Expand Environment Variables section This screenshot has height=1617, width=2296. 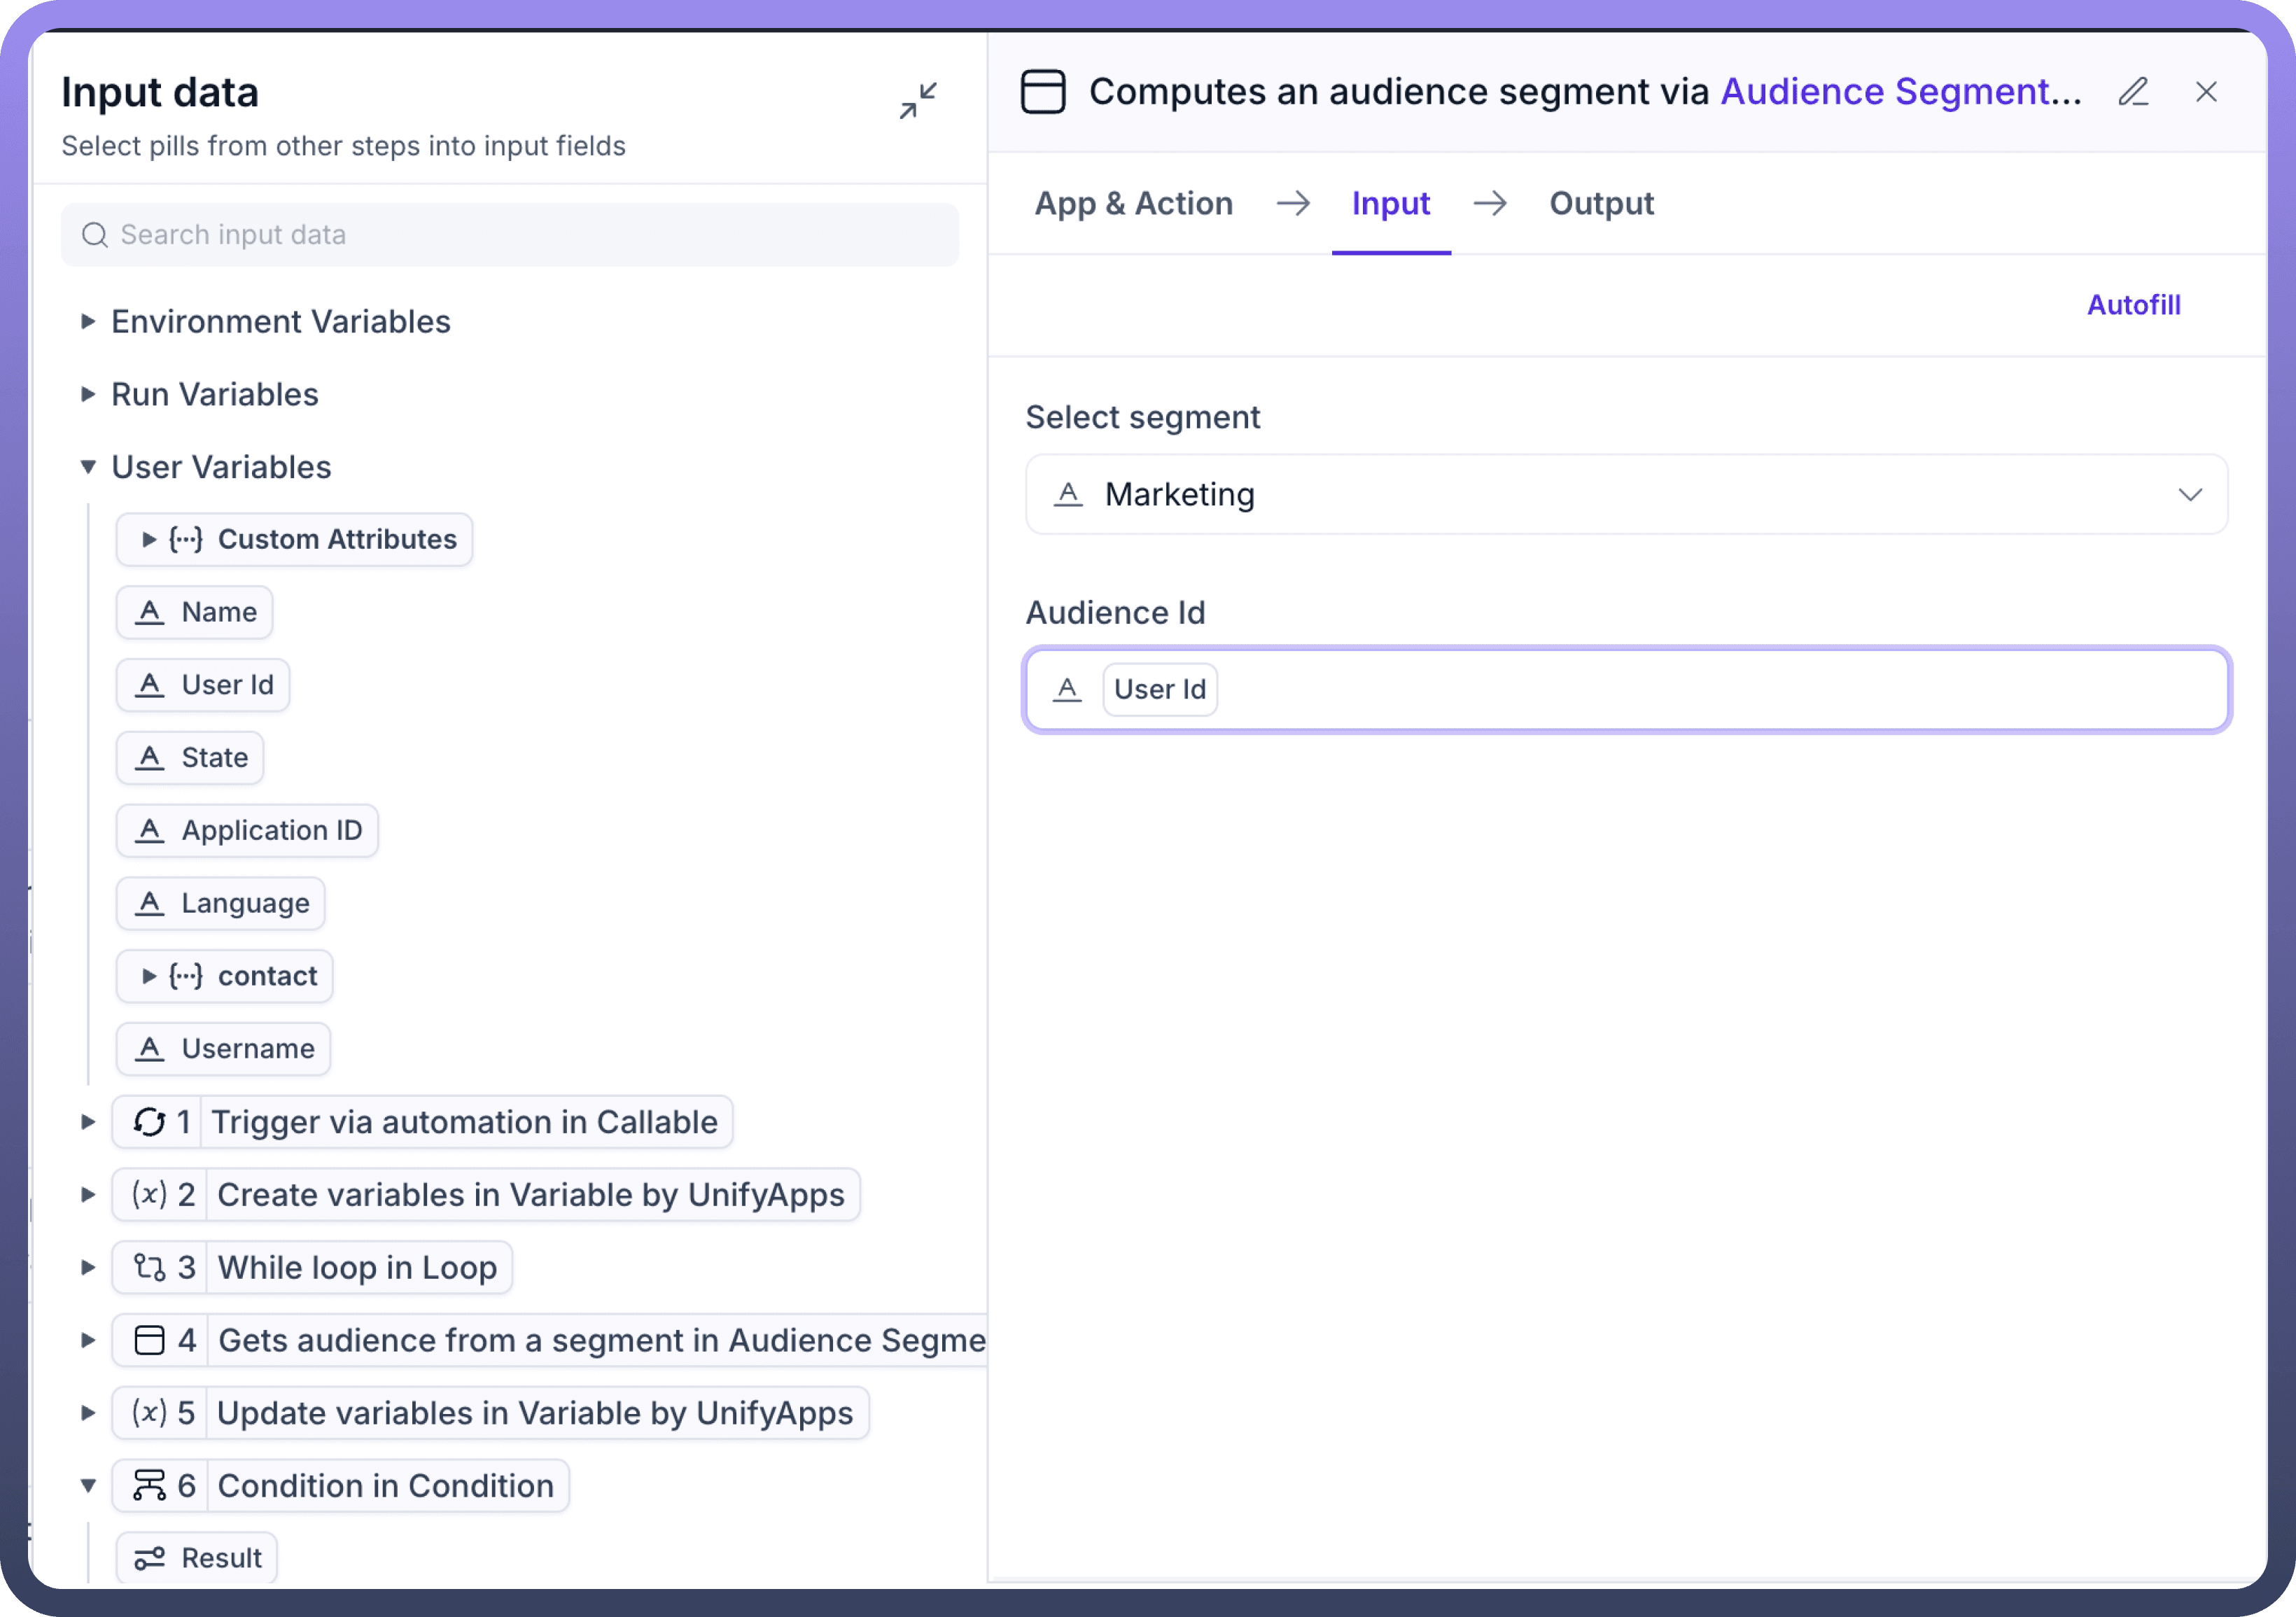click(88, 322)
